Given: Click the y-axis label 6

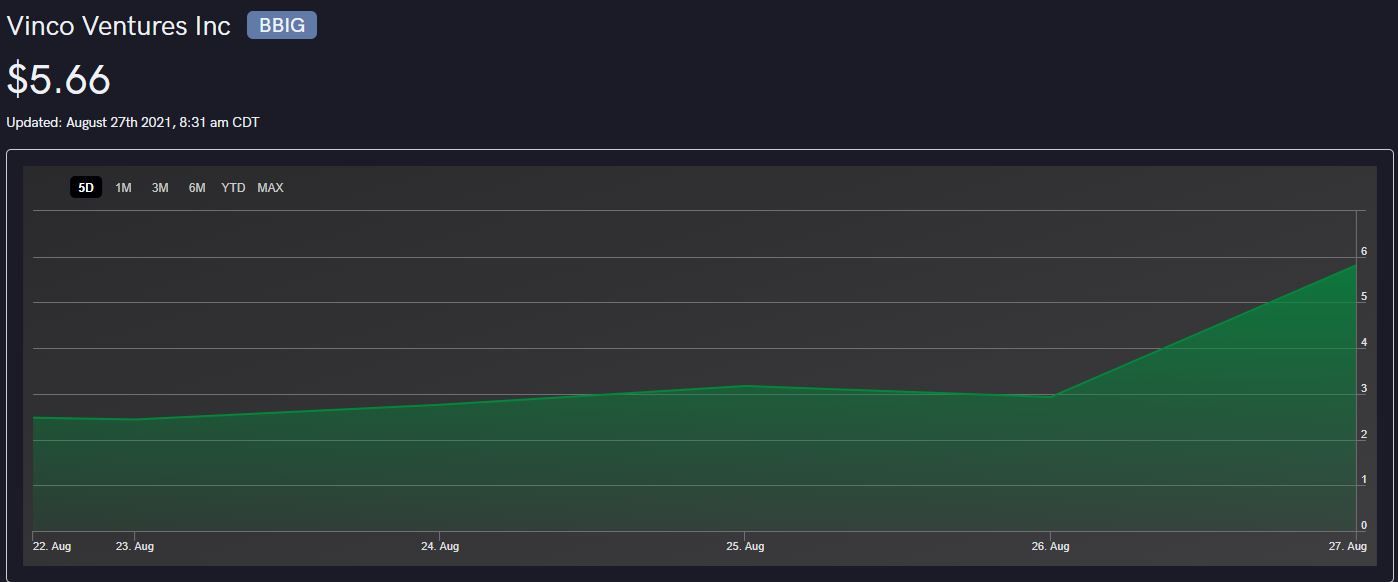Looking at the screenshot, I should (x=1364, y=252).
